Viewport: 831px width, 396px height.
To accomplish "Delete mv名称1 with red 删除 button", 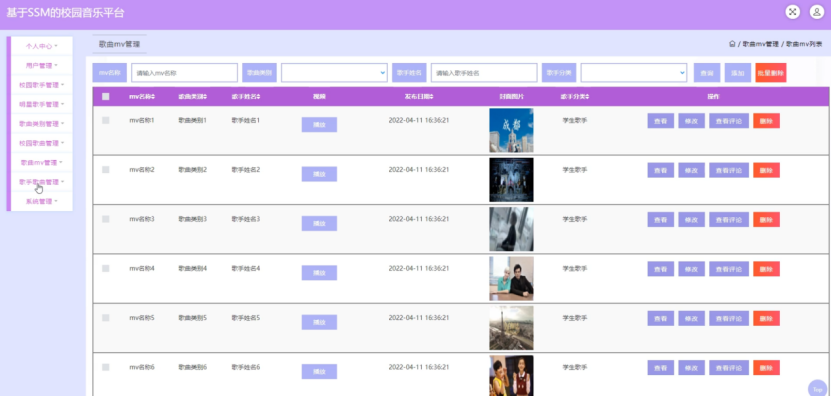I will [766, 121].
